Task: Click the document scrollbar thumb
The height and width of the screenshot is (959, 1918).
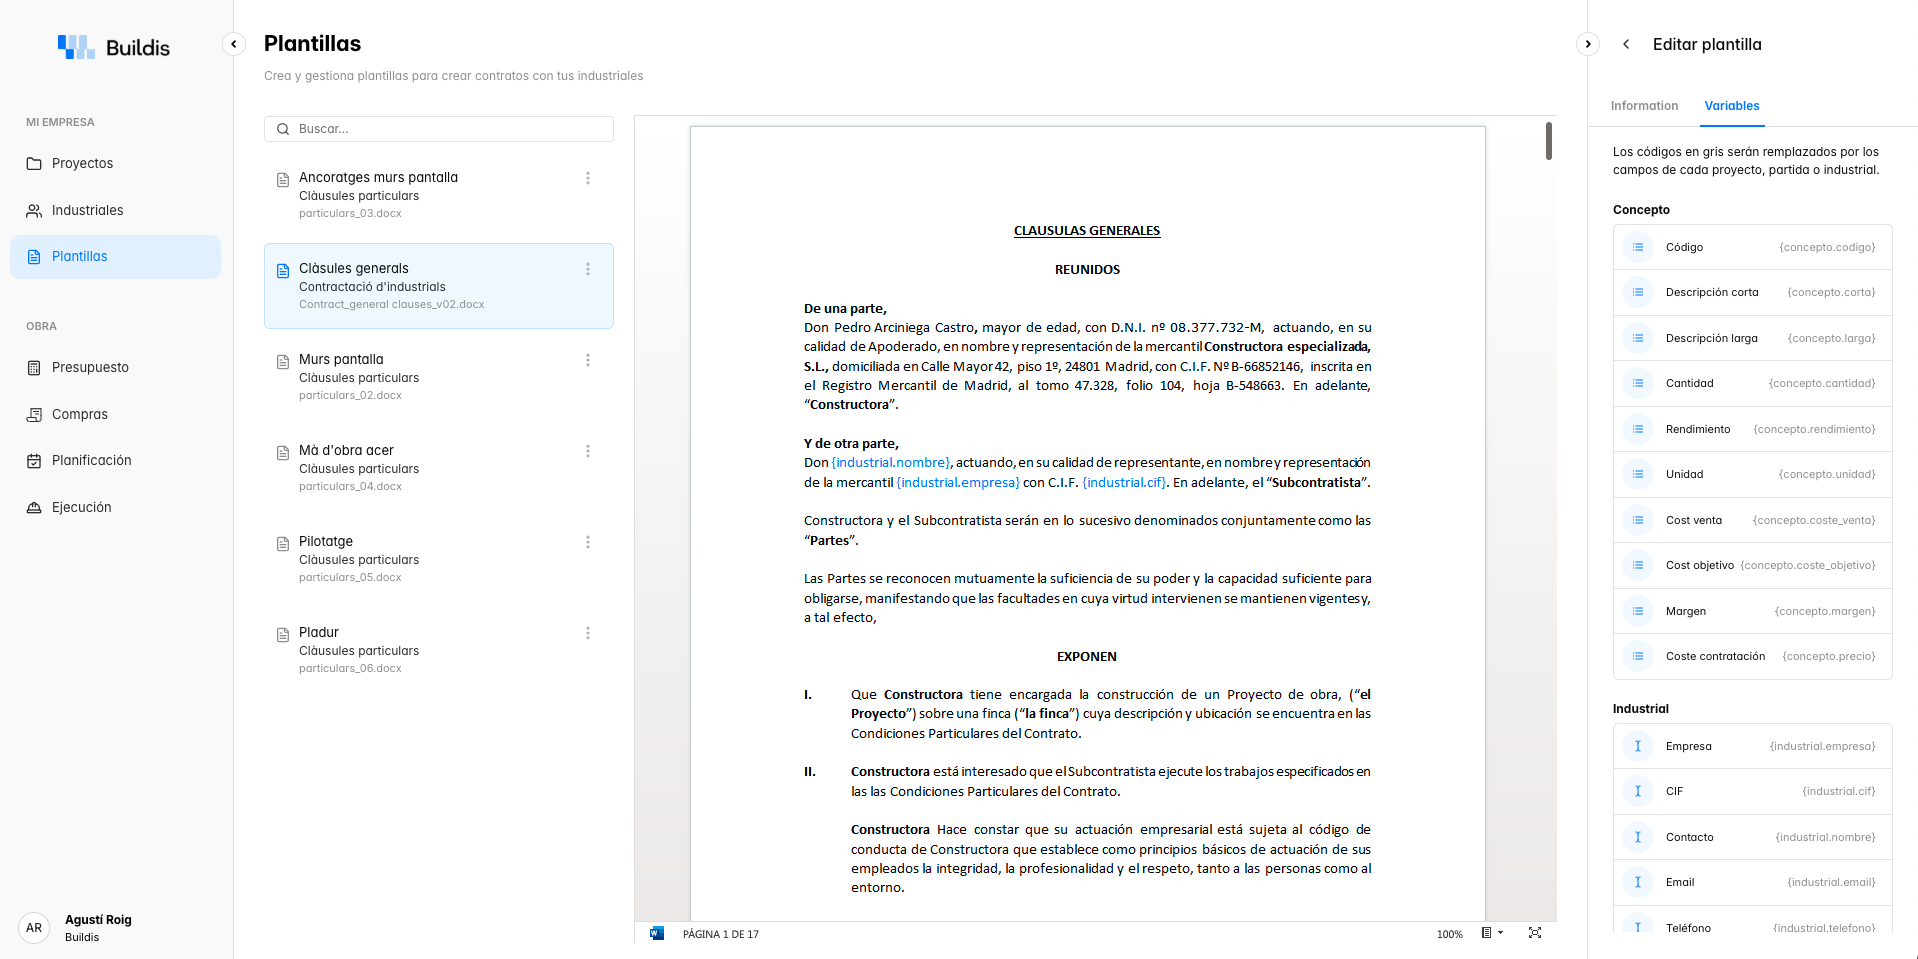Action: click(1549, 141)
